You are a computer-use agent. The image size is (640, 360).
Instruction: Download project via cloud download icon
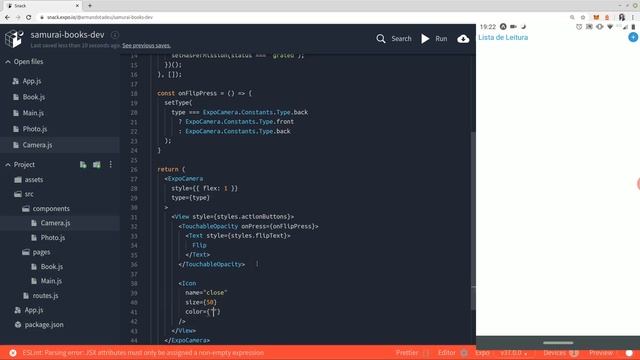click(463, 39)
